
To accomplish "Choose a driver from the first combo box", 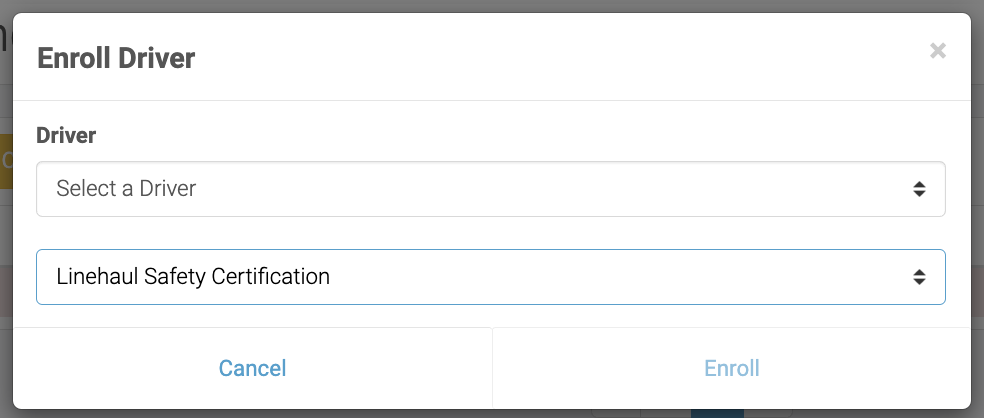I will pyautogui.click(x=490, y=189).
